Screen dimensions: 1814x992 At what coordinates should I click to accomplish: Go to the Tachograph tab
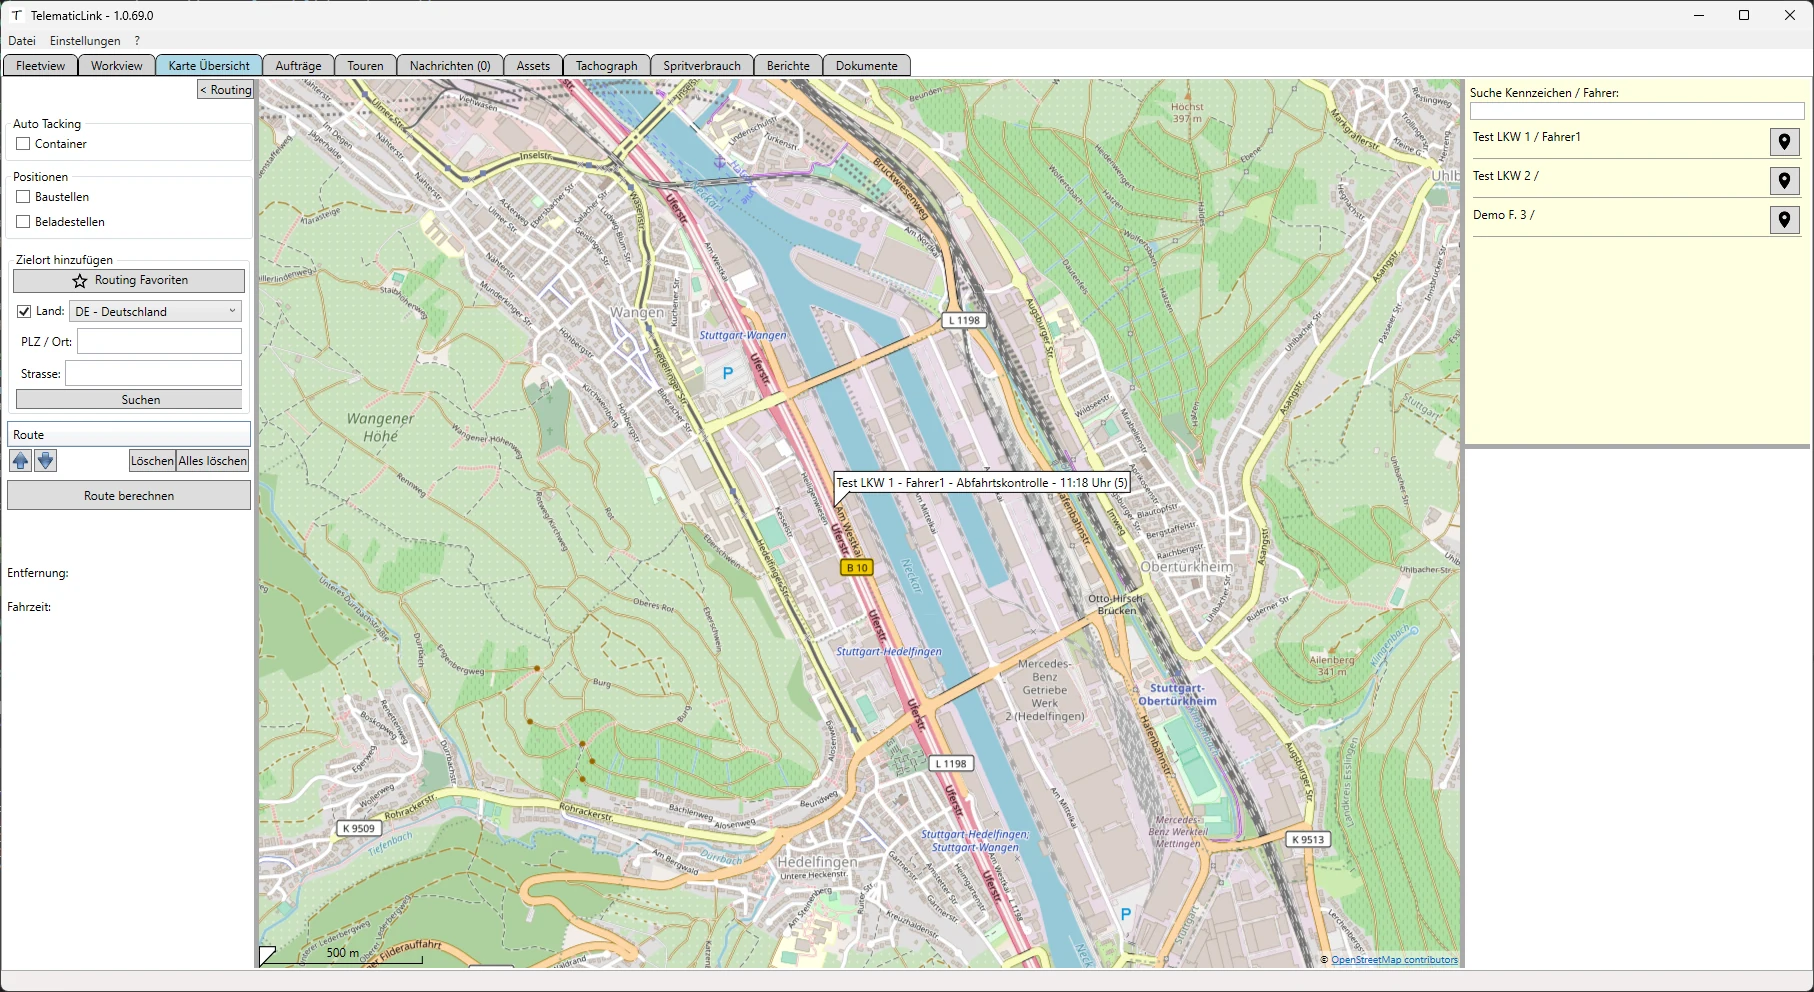pyautogui.click(x=607, y=66)
